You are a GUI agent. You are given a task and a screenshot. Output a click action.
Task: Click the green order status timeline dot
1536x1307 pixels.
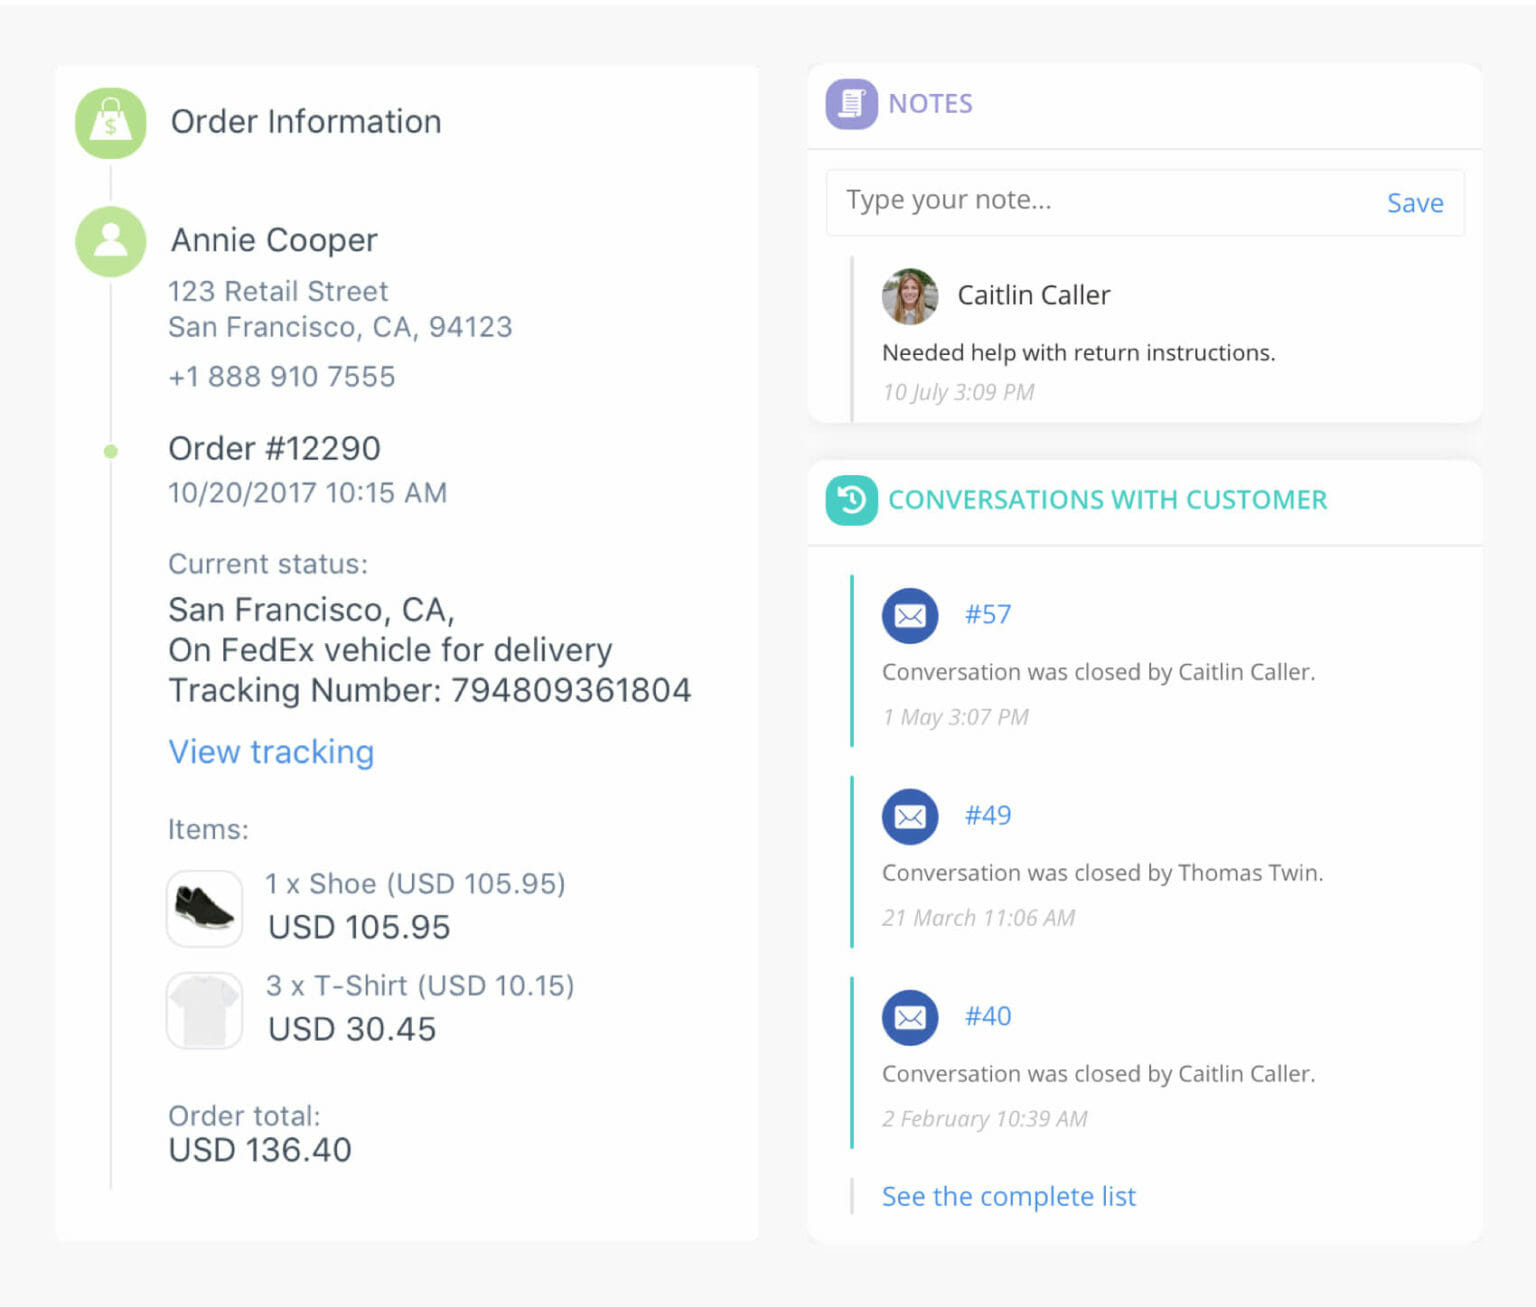click(x=110, y=451)
